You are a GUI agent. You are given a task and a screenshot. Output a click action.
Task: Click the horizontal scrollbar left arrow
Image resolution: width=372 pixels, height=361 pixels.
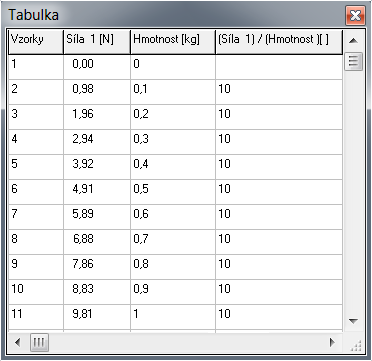(x=18, y=342)
